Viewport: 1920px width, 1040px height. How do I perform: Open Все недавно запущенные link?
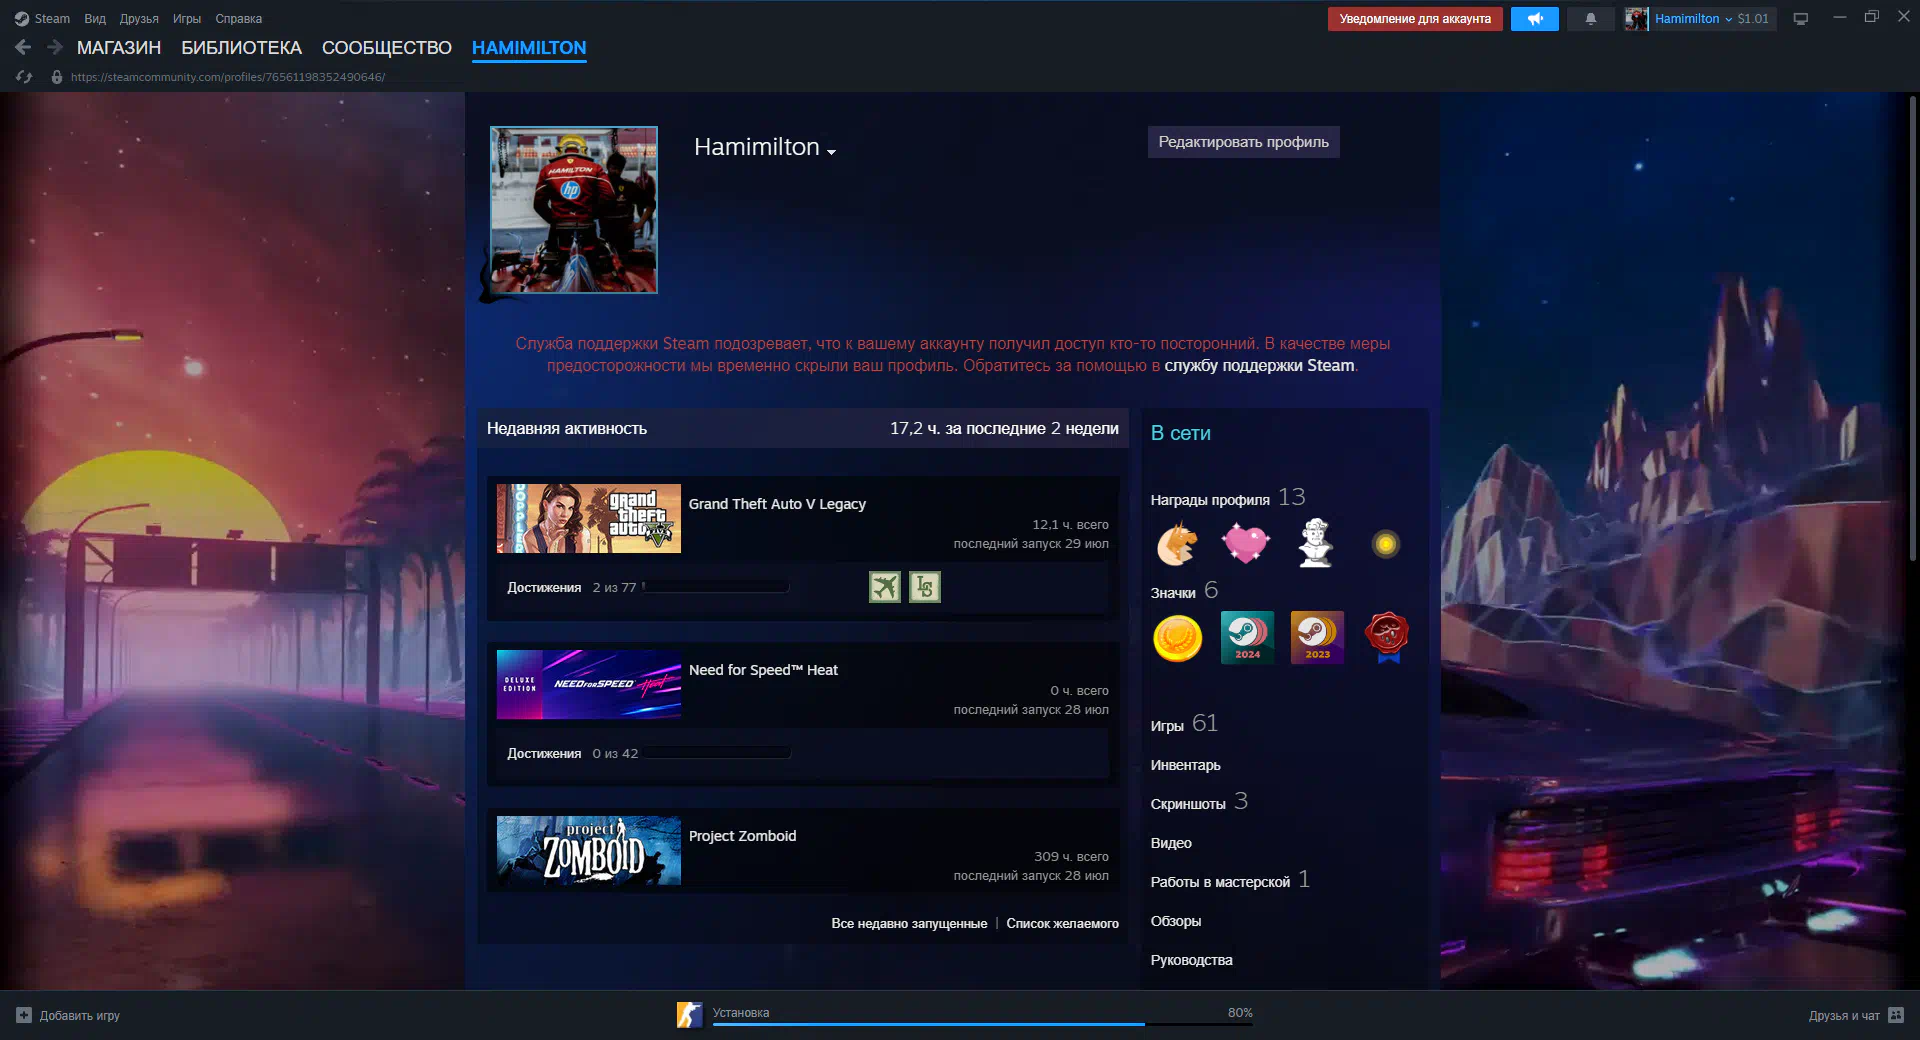(909, 923)
